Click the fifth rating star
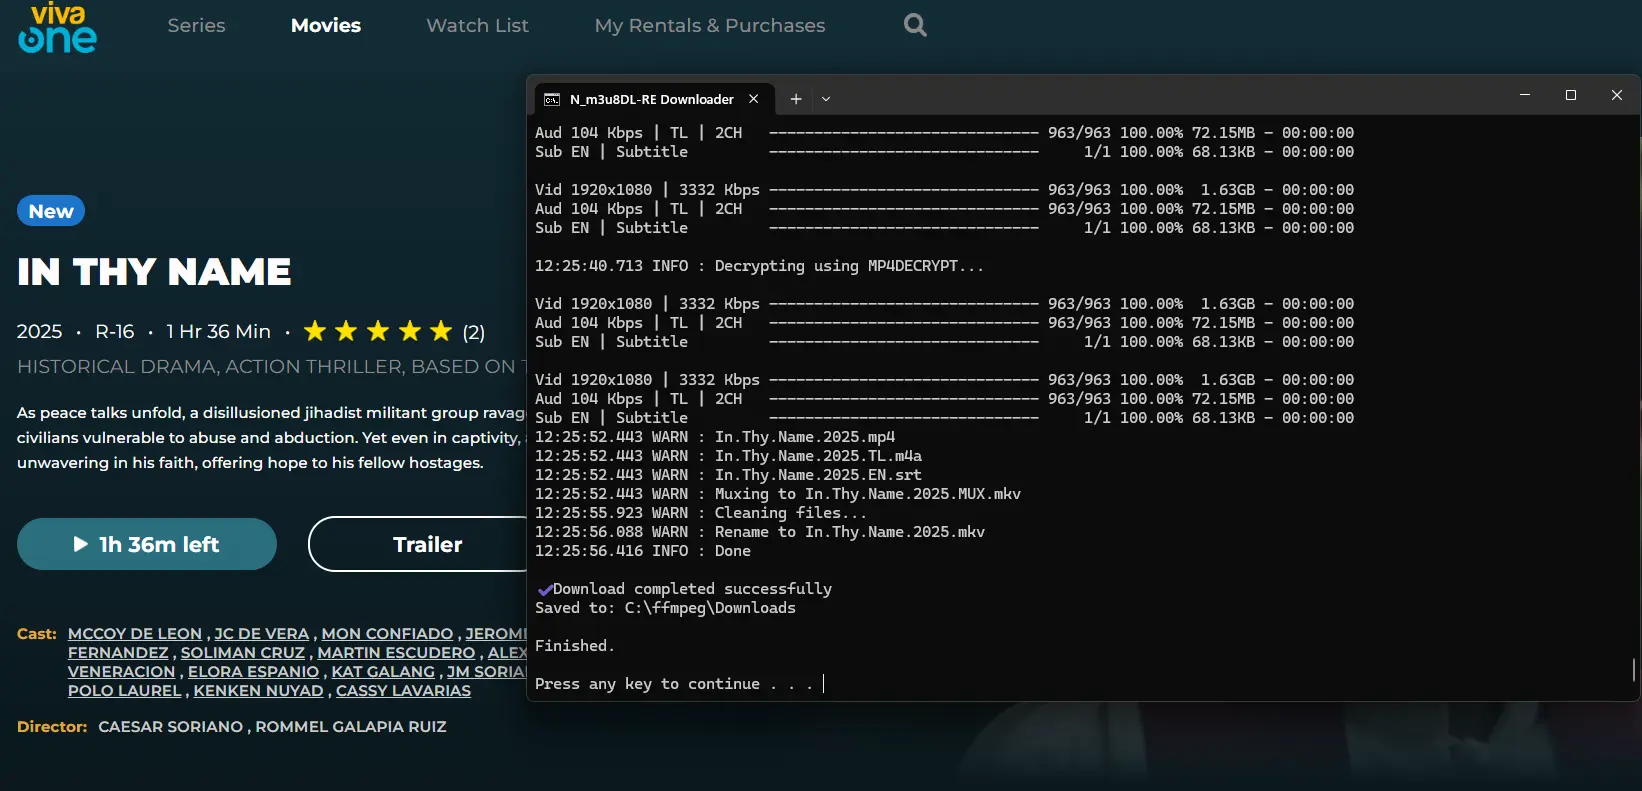Viewport: 1642px width, 791px height. [441, 331]
